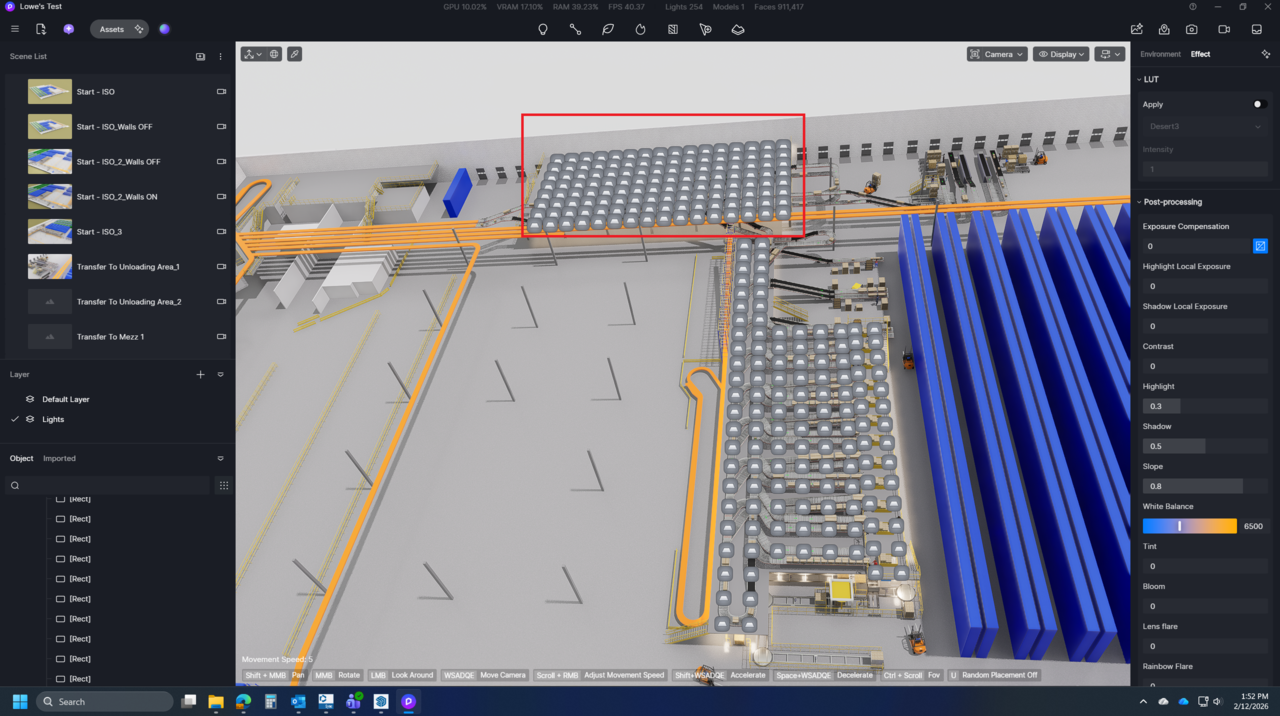Open the grid view icon beside object search
The image size is (1280, 716).
tap(224, 485)
